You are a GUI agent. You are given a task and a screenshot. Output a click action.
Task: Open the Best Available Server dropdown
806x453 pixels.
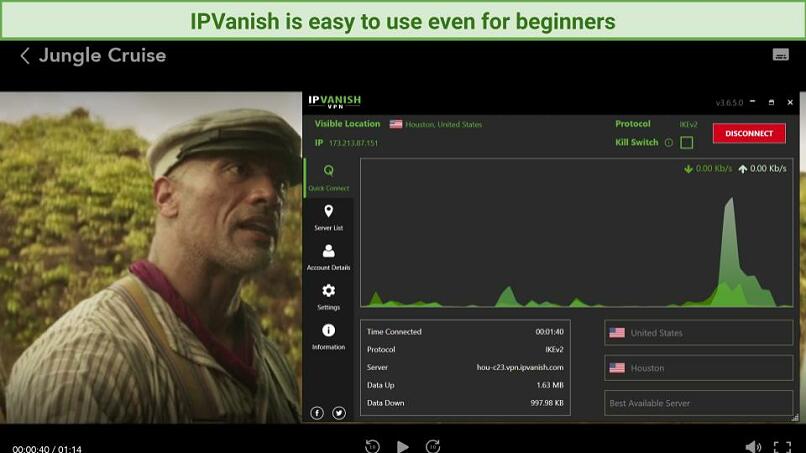pos(699,403)
